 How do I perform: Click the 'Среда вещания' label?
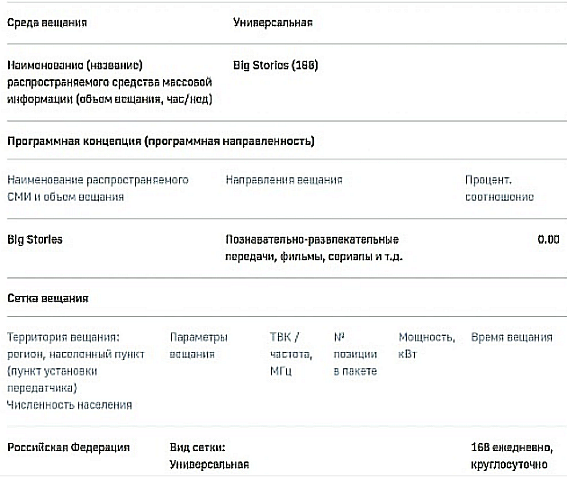pos(47,23)
